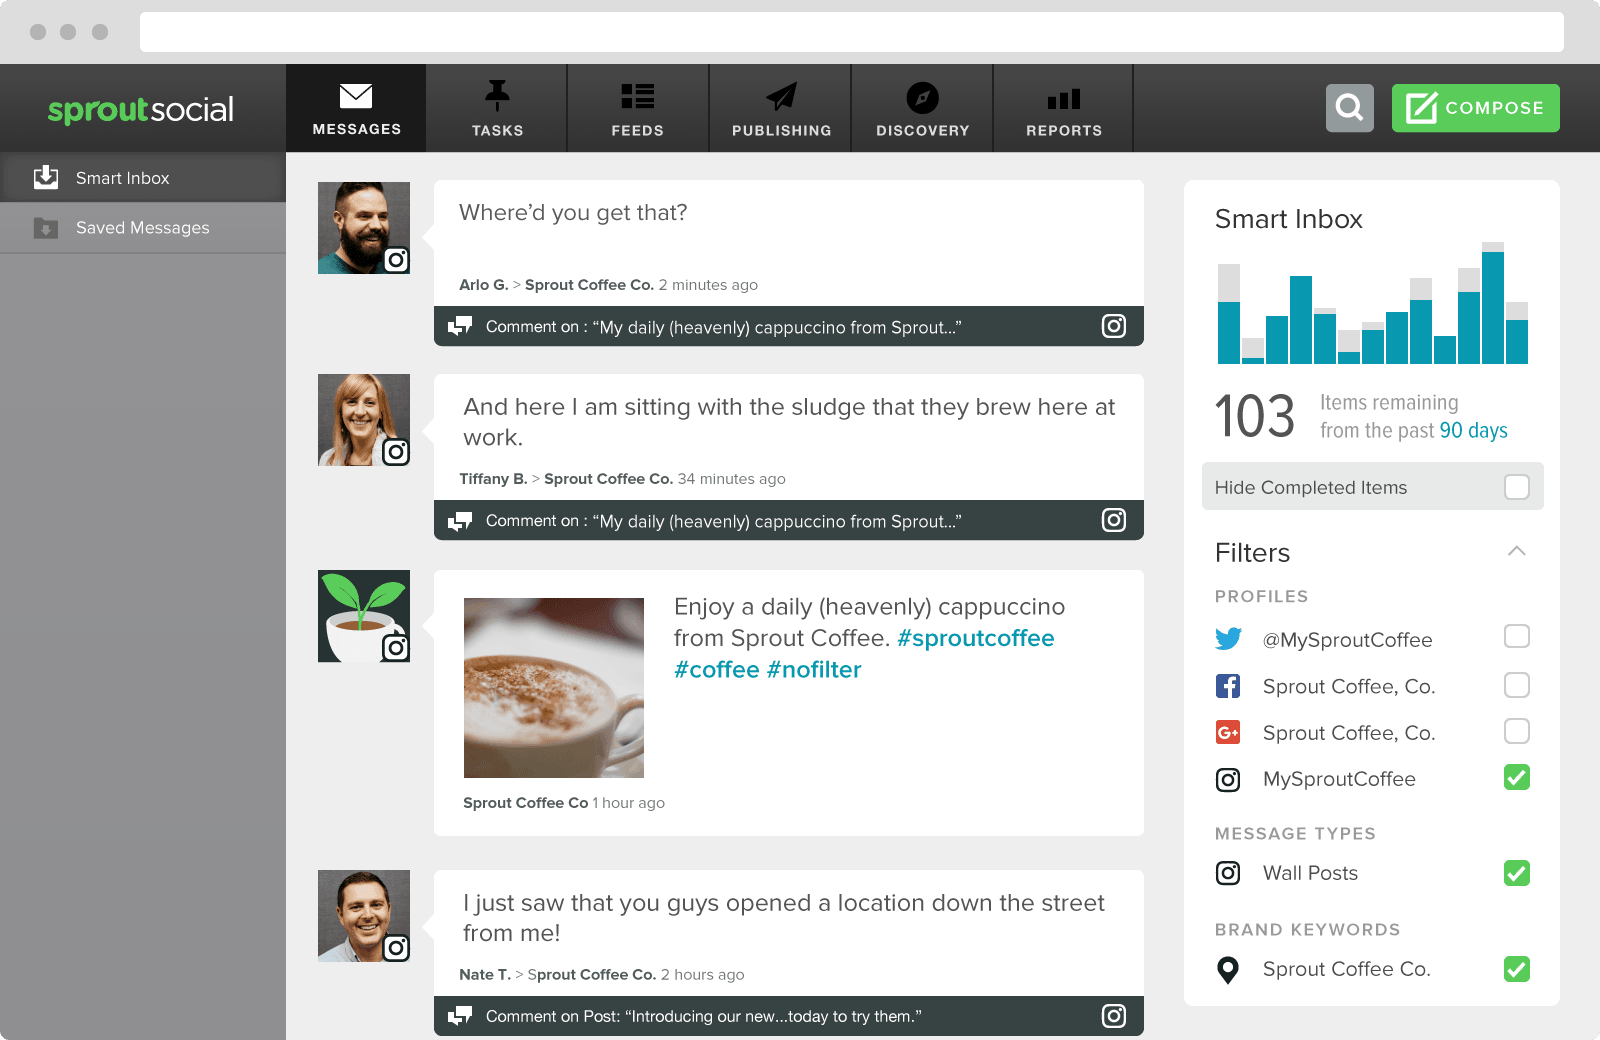Enable the @MySproutCoffee Twitter profile checkbox
This screenshot has width=1600, height=1040.
tap(1517, 636)
